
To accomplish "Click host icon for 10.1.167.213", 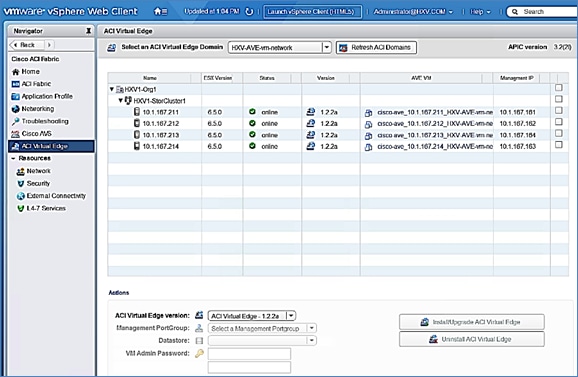I will pos(137,135).
